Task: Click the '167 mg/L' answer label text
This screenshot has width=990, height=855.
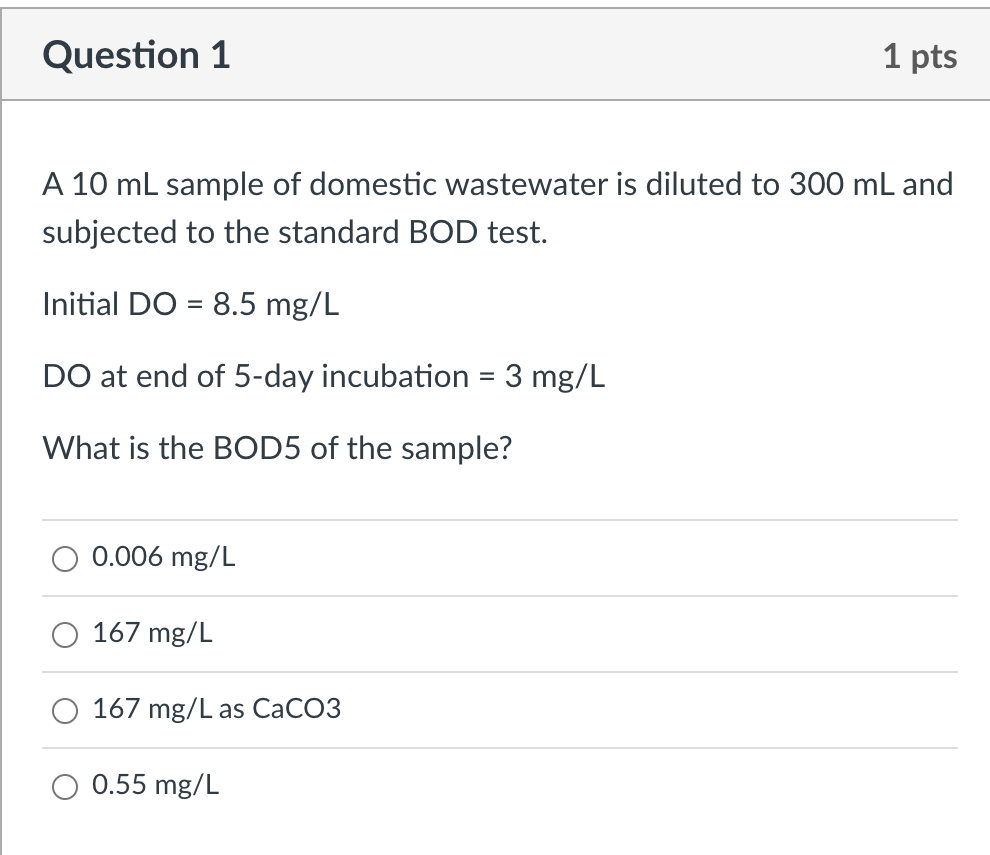Action: tap(153, 633)
